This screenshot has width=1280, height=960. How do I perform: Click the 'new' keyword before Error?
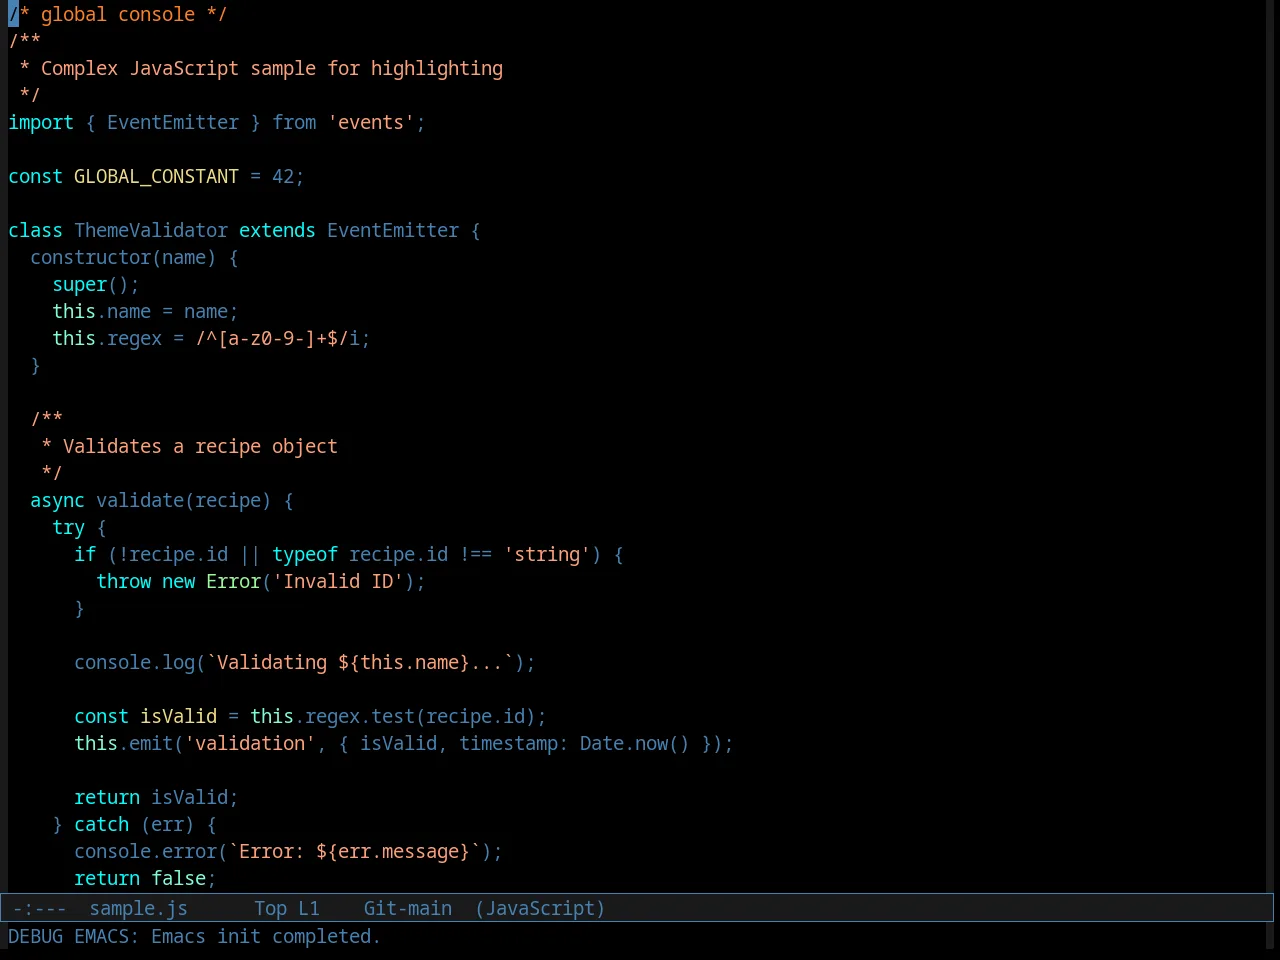coord(178,581)
